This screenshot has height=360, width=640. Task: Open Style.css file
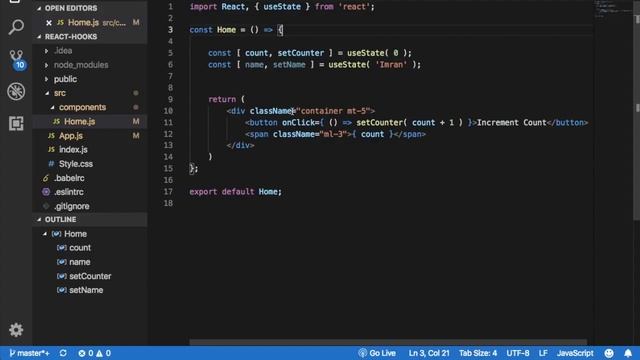point(76,164)
